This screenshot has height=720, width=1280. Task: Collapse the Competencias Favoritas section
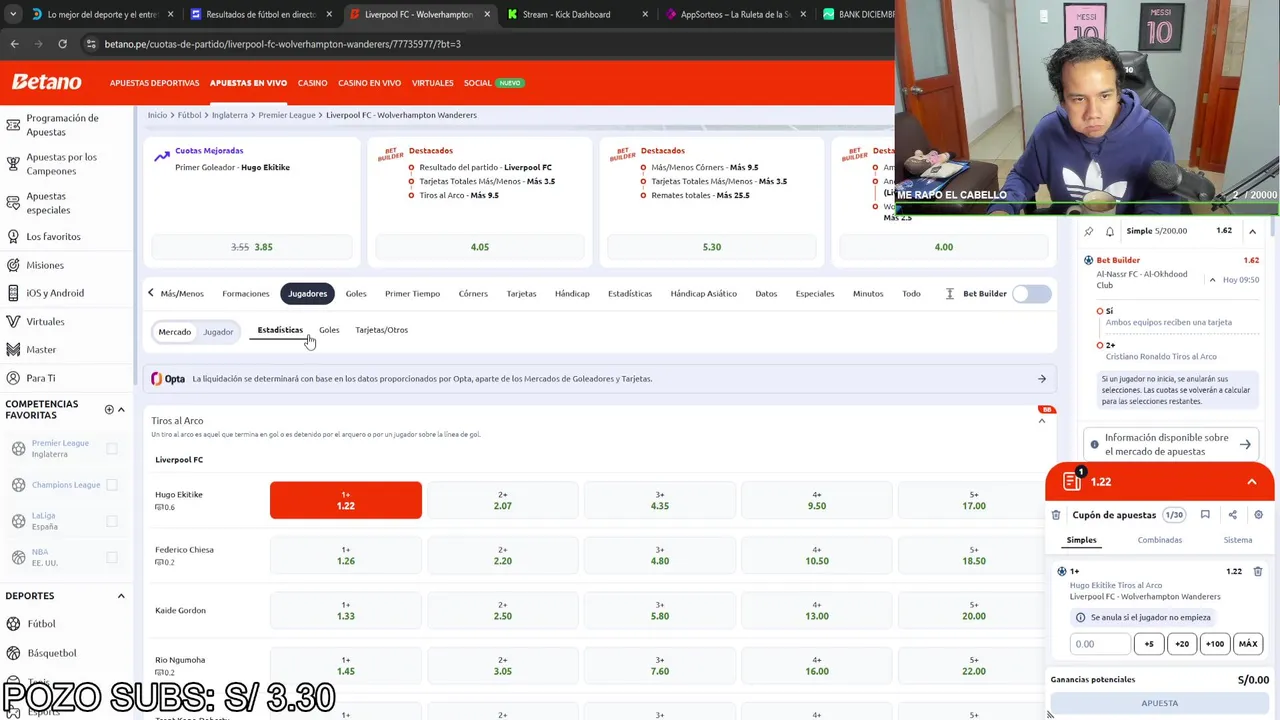(x=121, y=409)
